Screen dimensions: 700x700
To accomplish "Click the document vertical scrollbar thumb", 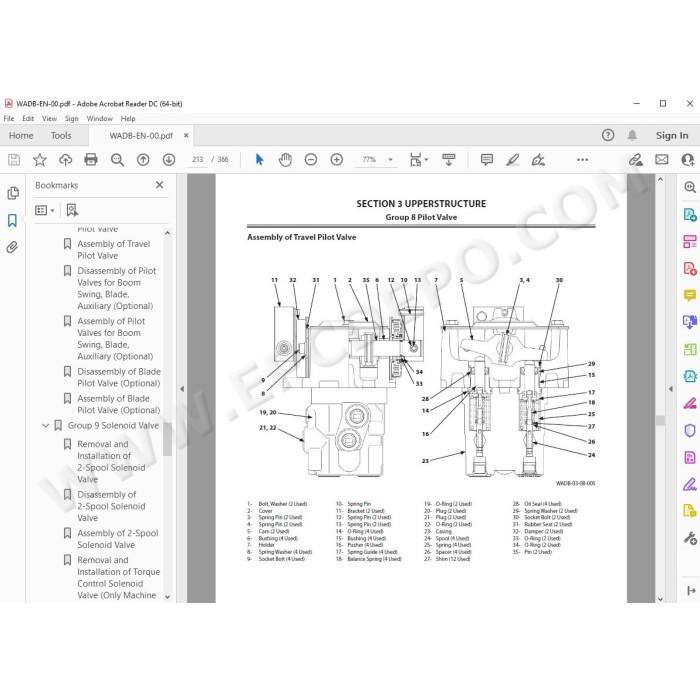I will (x=660, y=420).
